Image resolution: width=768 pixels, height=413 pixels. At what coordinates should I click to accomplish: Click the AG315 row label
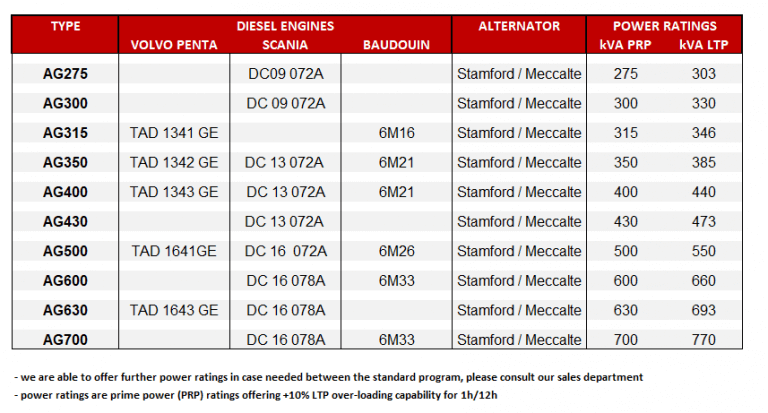click(65, 133)
